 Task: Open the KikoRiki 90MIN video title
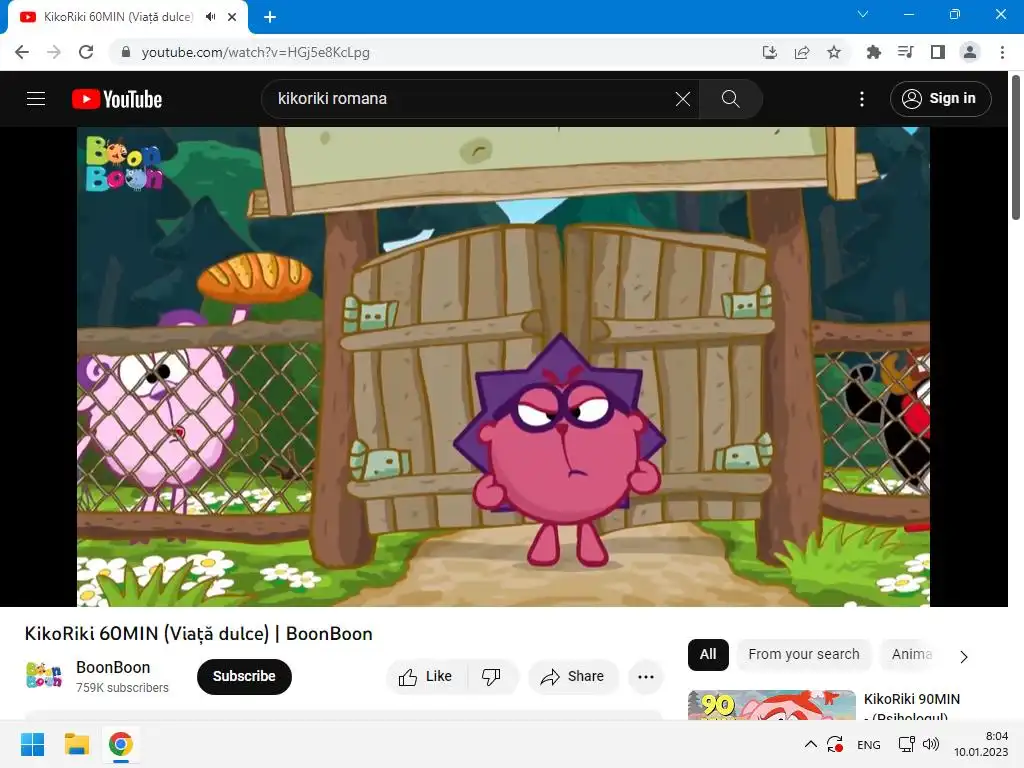point(912,707)
